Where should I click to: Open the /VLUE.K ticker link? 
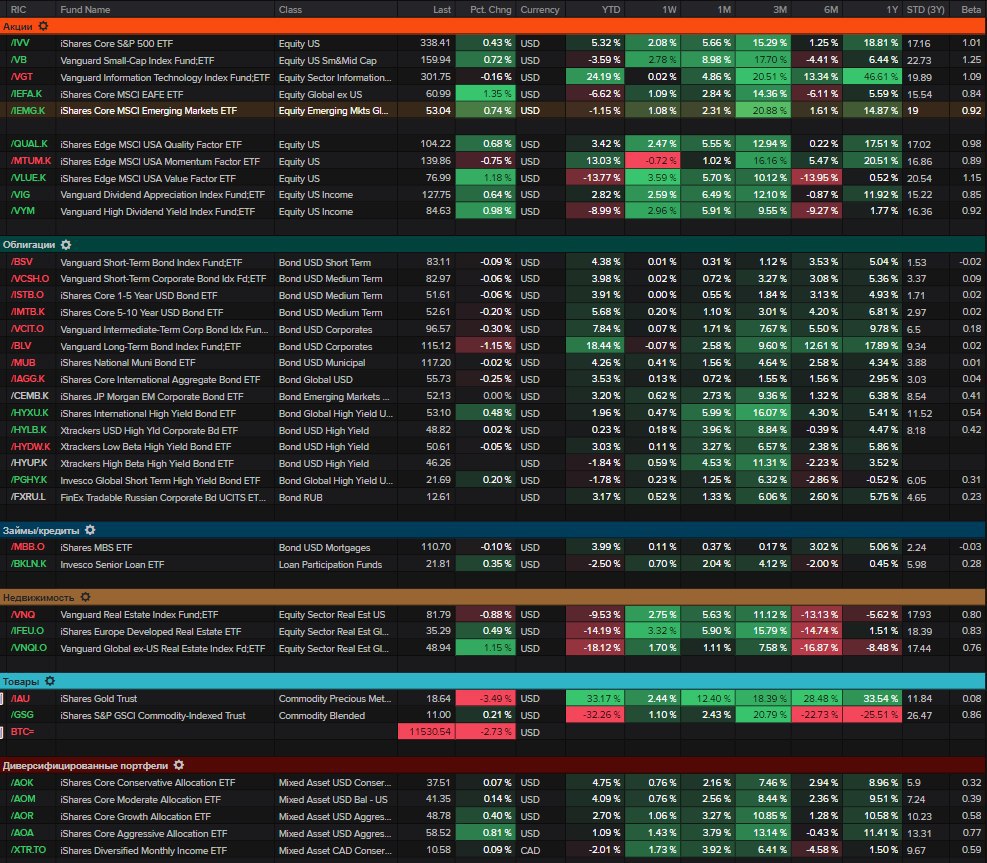(x=28, y=178)
